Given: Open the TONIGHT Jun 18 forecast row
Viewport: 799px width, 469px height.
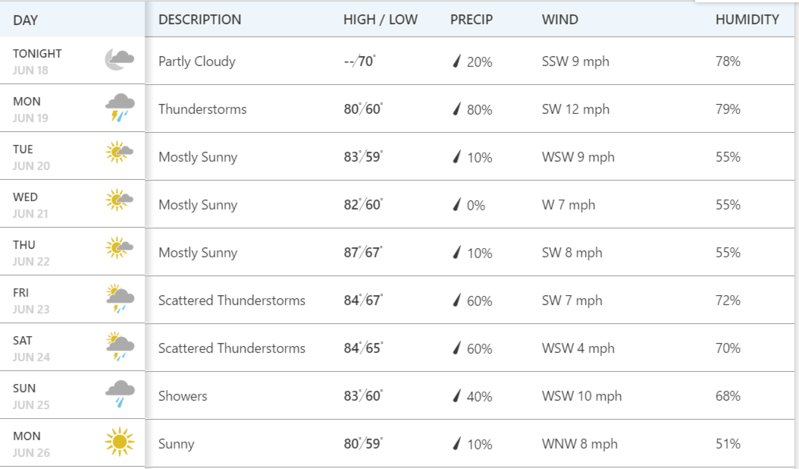Looking at the screenshot, I should tap(397, 61).
